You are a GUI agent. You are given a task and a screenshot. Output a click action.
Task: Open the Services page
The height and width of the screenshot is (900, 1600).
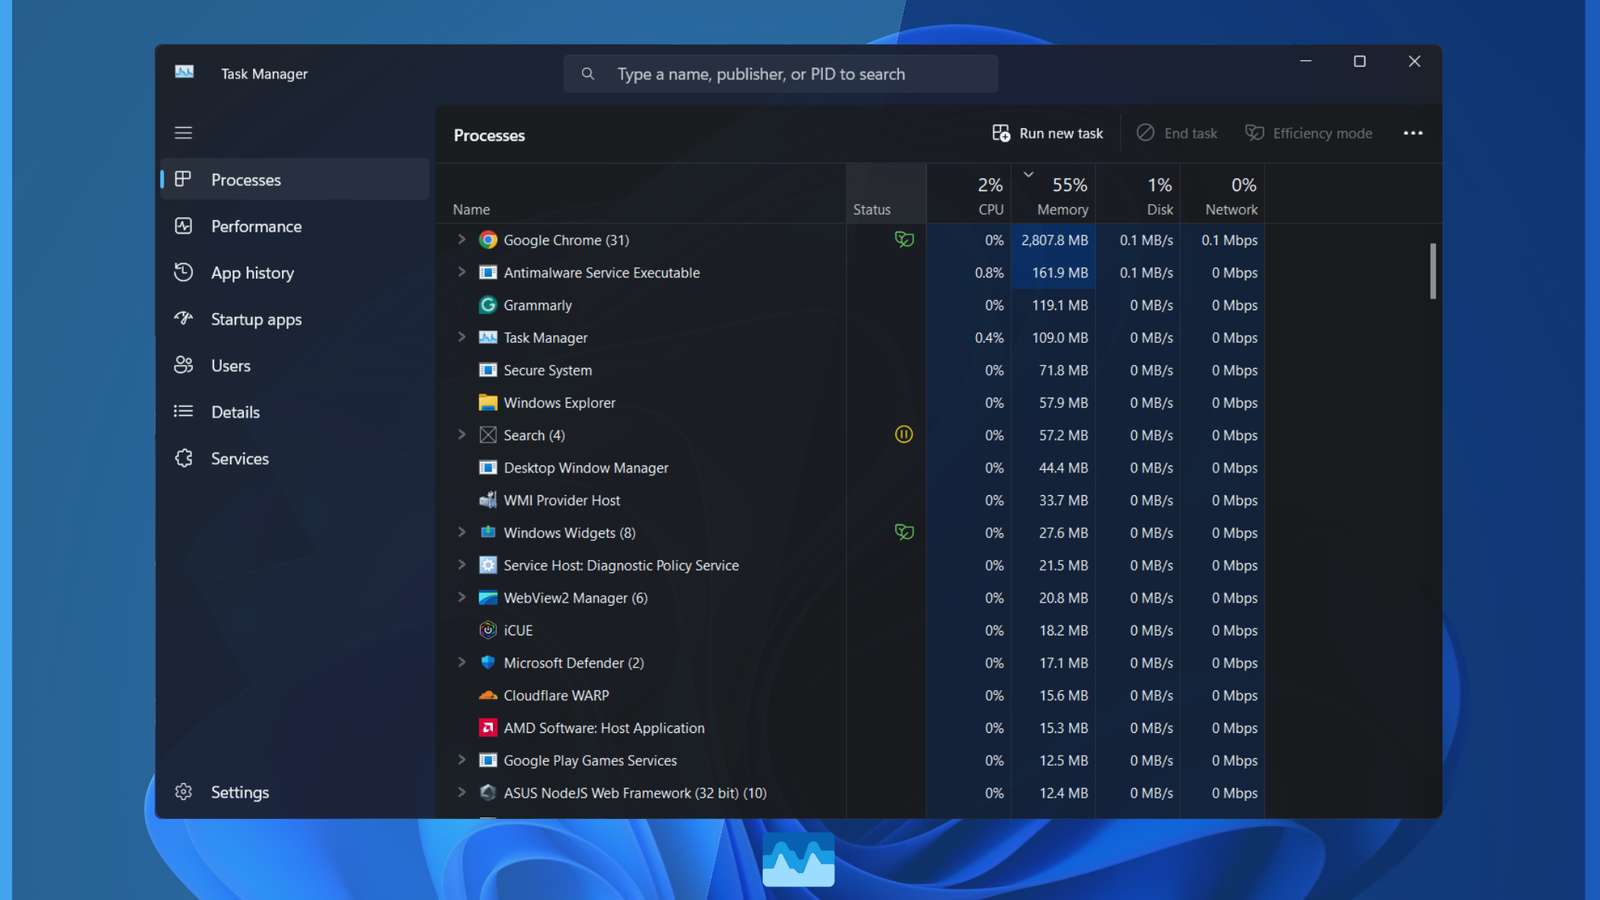click(295, 459)
